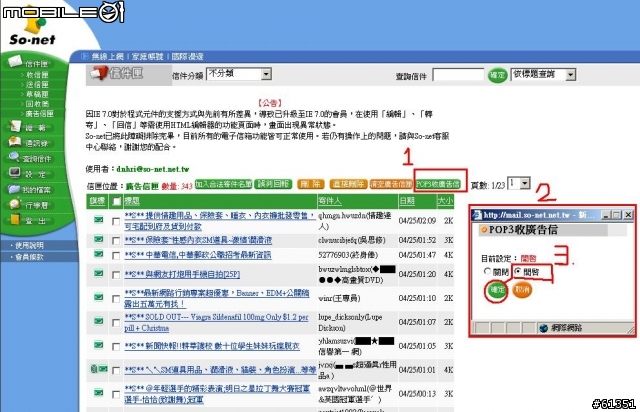640x412 pixels.
Task: Click the 清空廣告信匣 button
Action: click(x=391, y=184)
